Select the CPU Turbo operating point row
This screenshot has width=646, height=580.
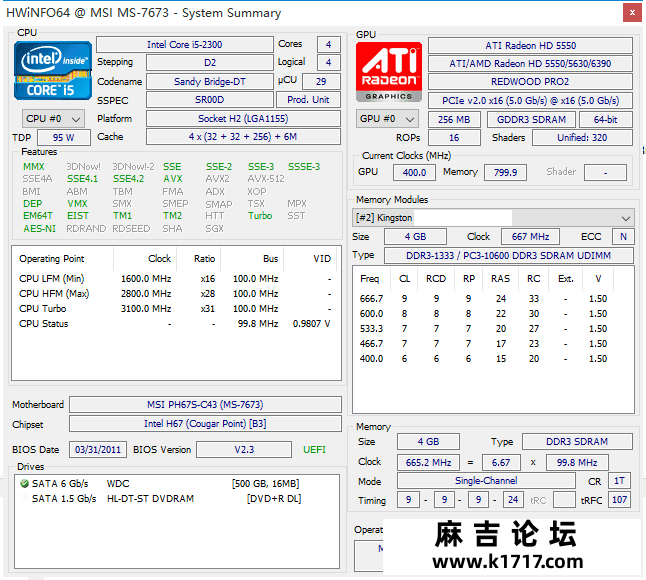click(x=175, y=309)
